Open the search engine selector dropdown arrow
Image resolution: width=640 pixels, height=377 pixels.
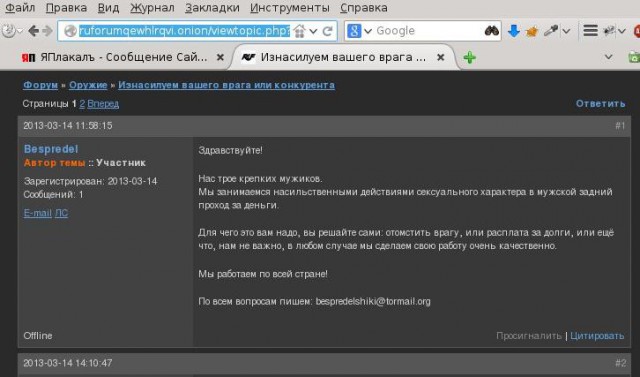pos(368,31)
